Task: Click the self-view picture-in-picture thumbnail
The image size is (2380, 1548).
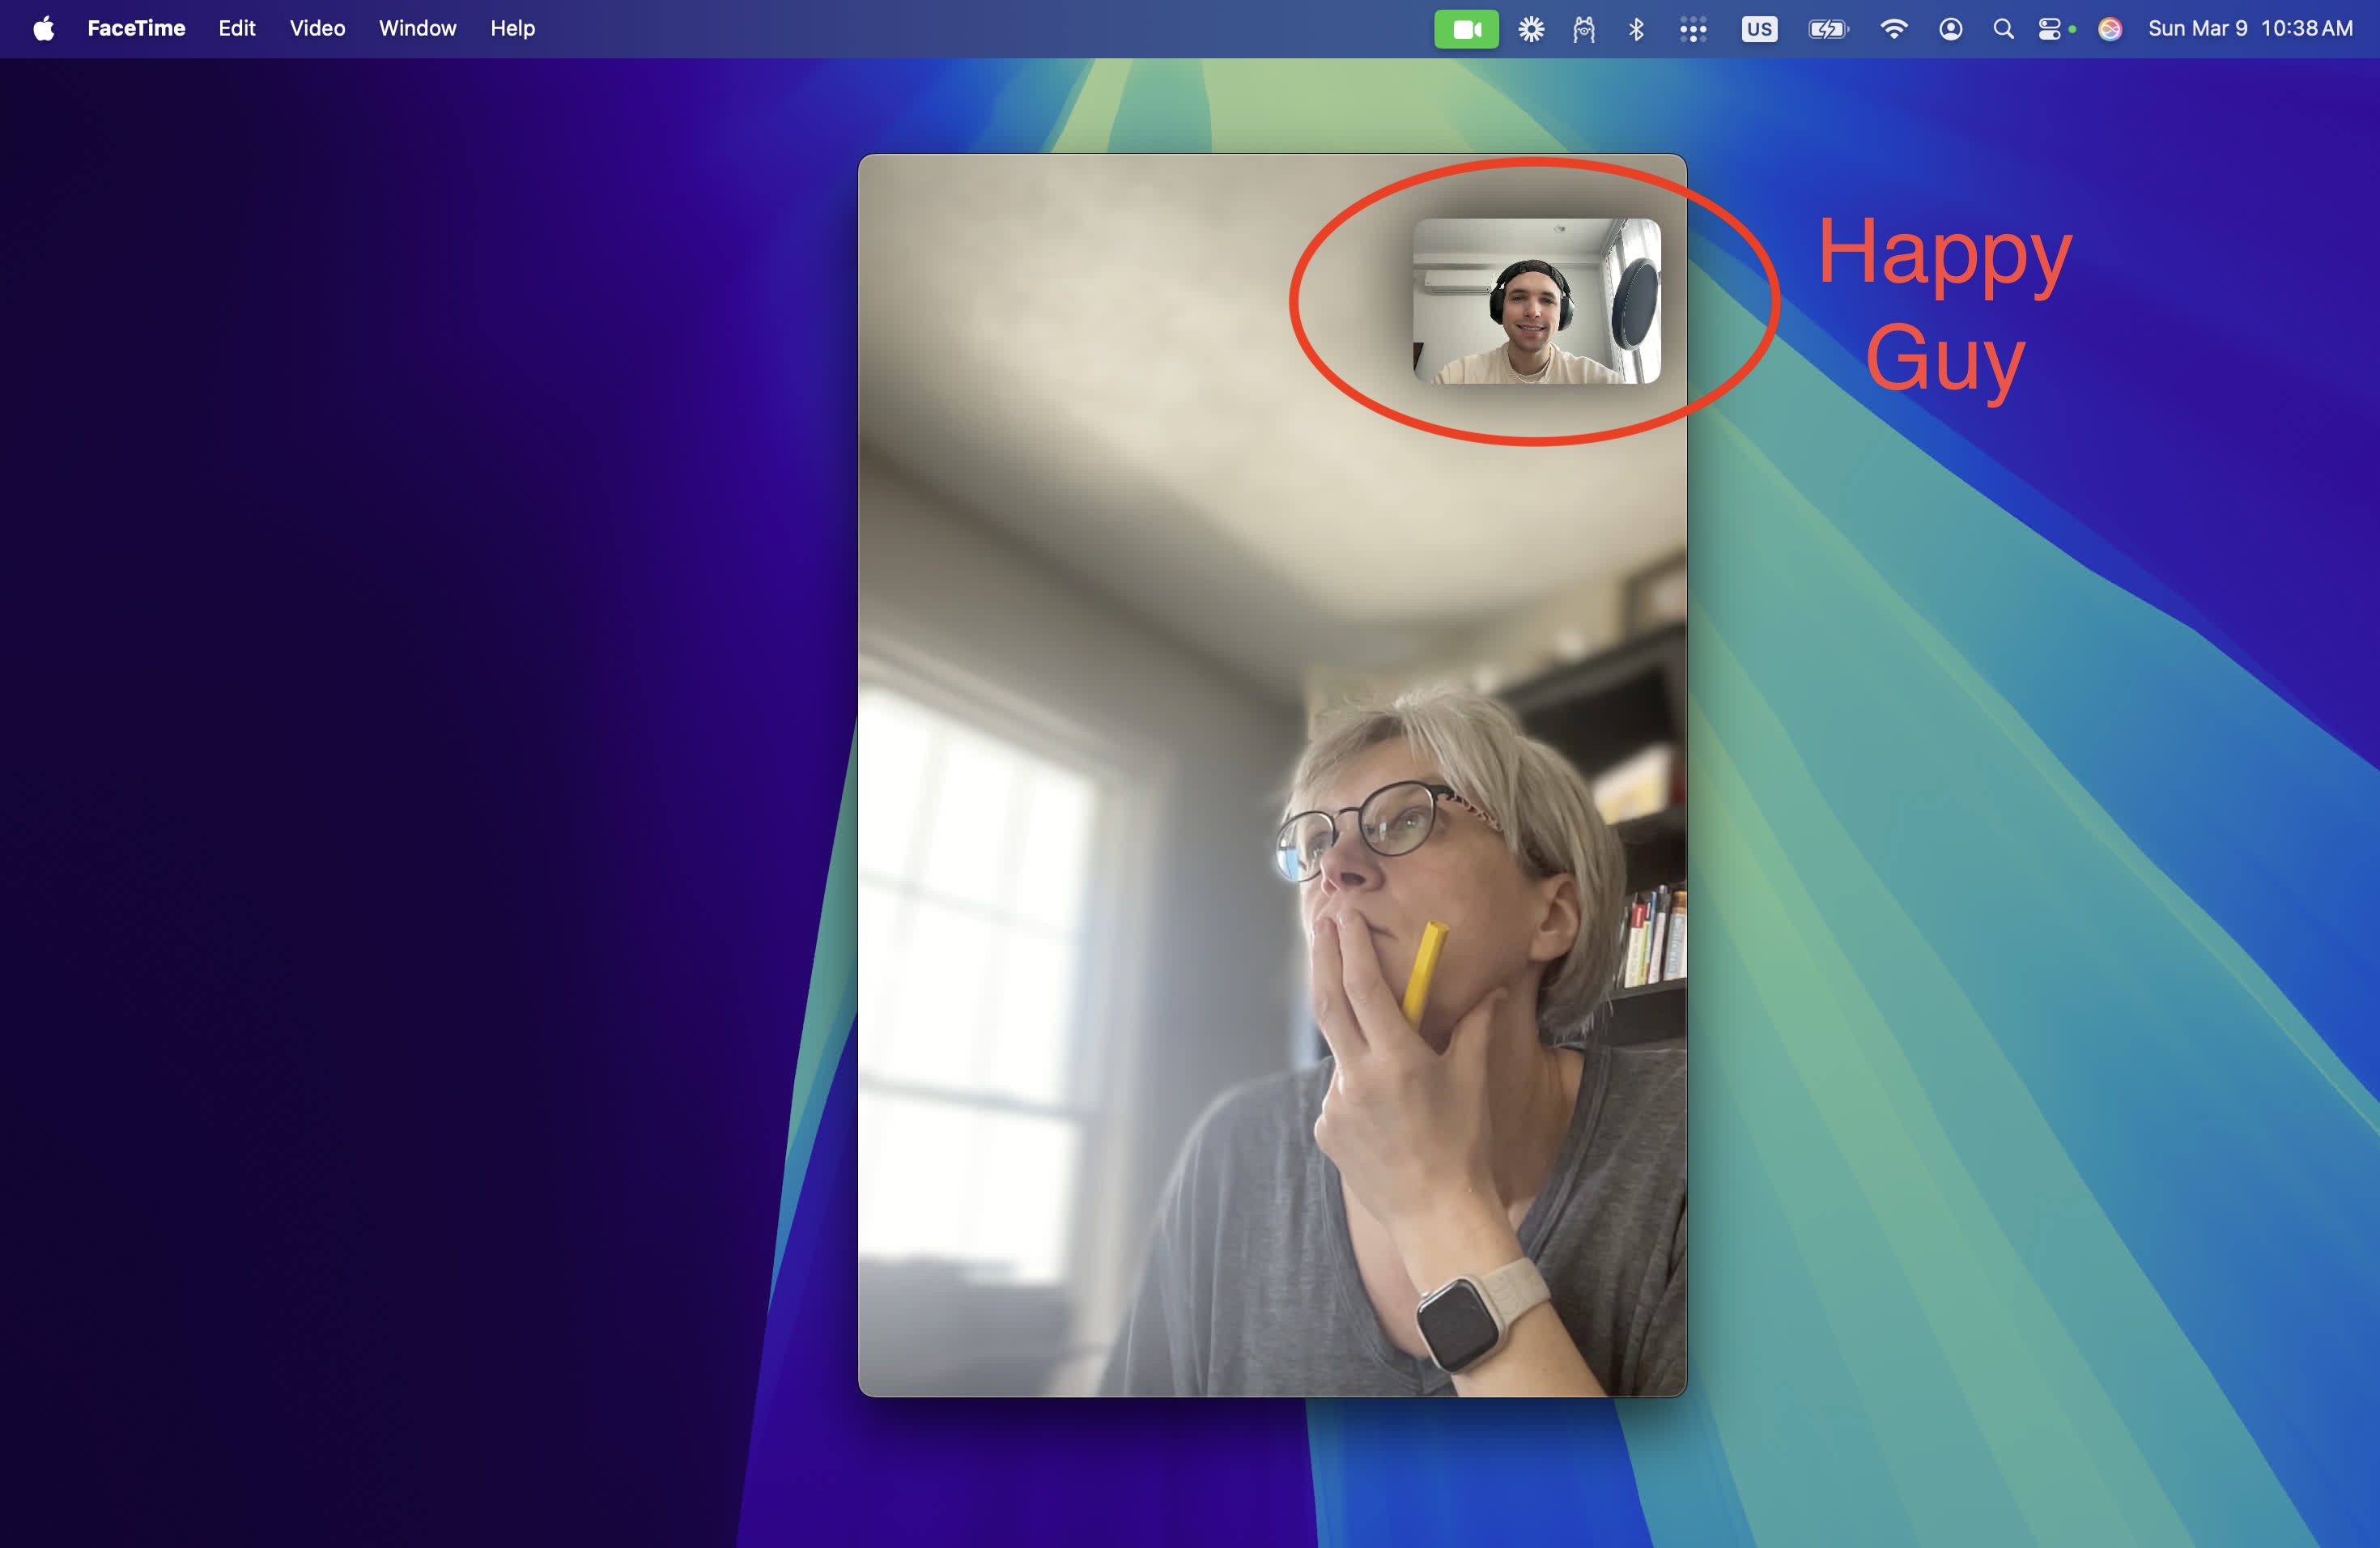Action: (x=1536, y=301)
